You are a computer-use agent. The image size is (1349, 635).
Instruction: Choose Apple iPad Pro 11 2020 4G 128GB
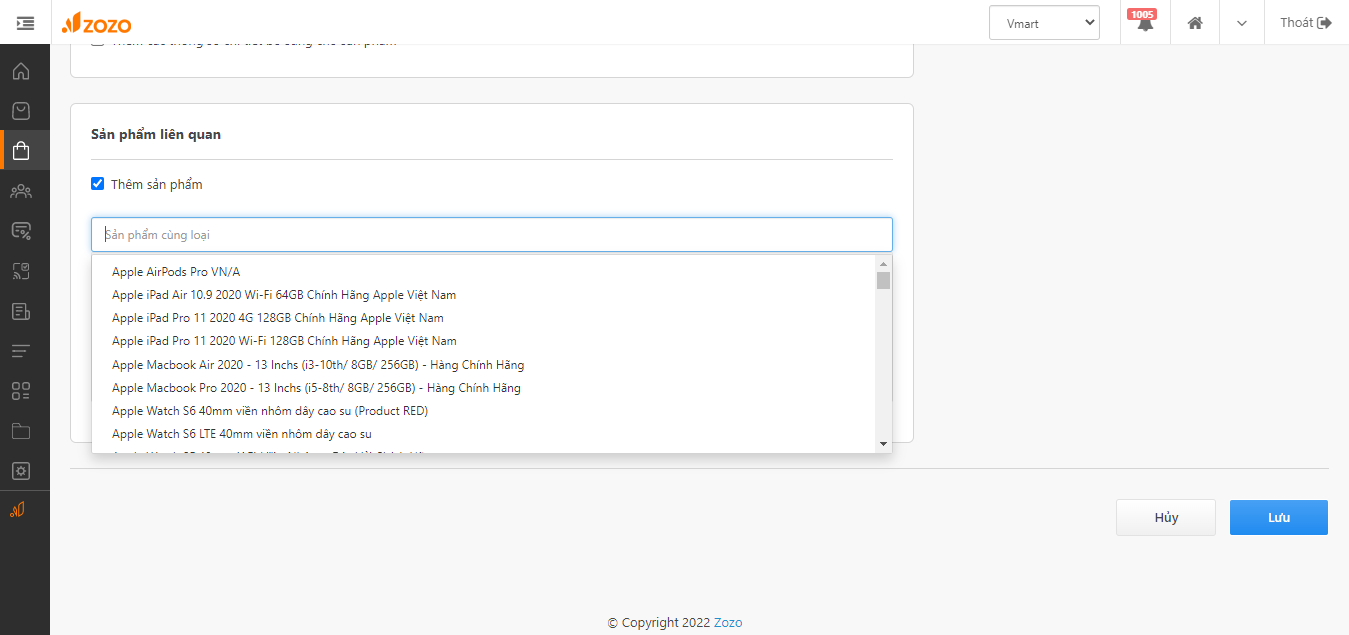(483, 318)
